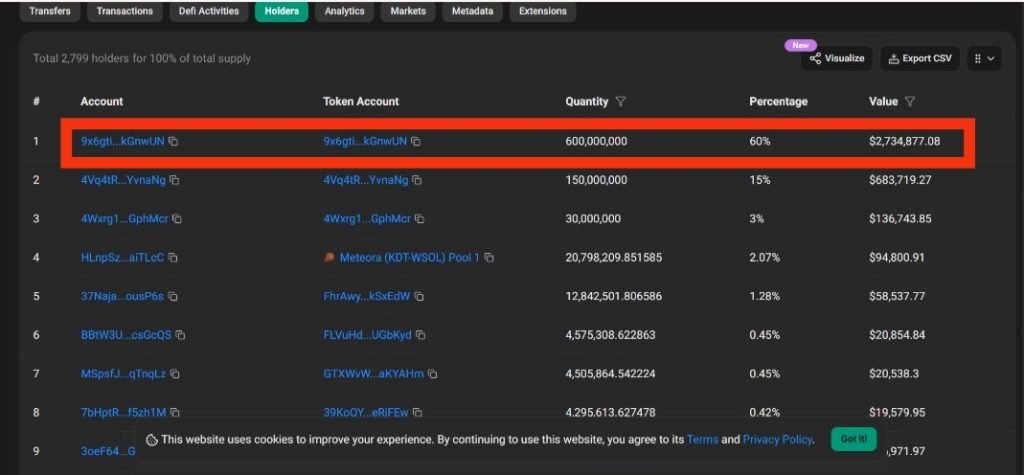Copy account address 4Wxrg1...GphMcr
1024x475 pixels.
(x=177, y=219)
